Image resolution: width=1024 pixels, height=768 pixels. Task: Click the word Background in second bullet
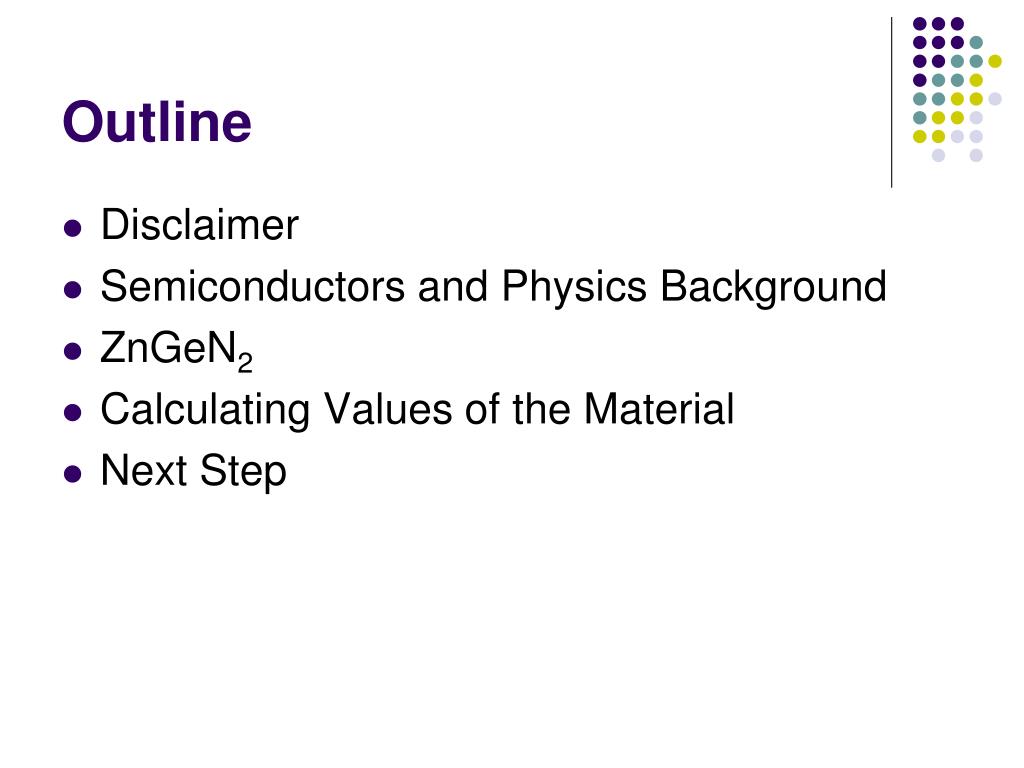click(773, 287)
